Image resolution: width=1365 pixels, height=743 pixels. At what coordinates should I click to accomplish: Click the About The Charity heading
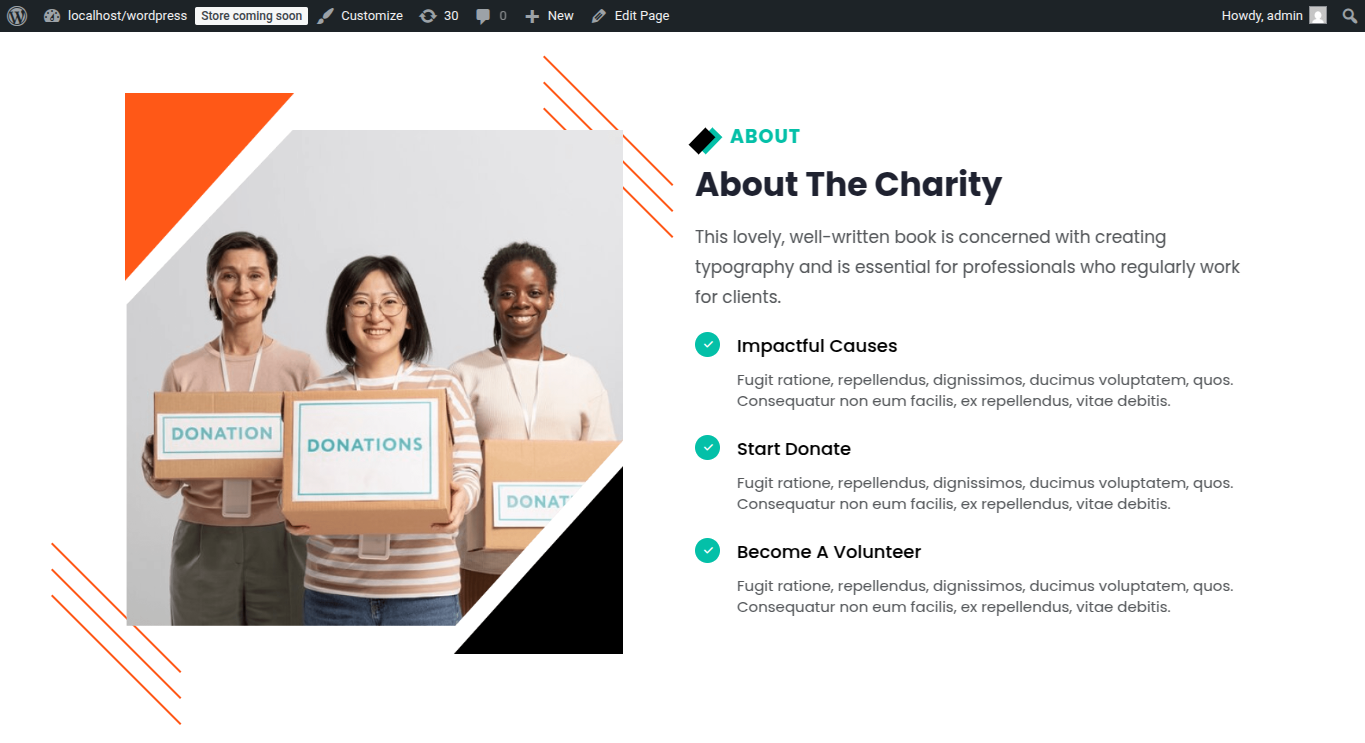click(x=848, y=185)
